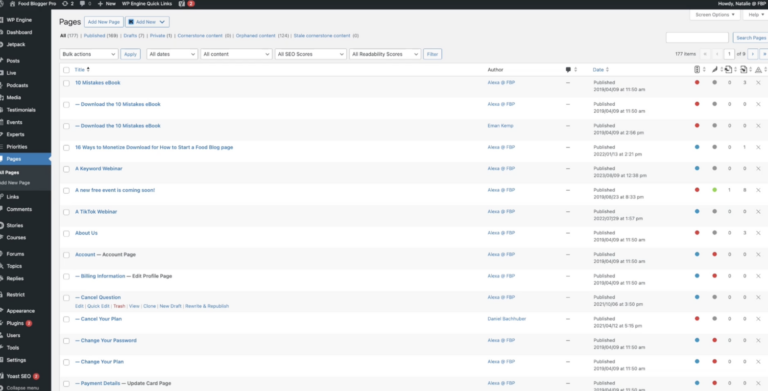Open the Add New dropdown arrow button
768x391 pixels.
point(162,22)
